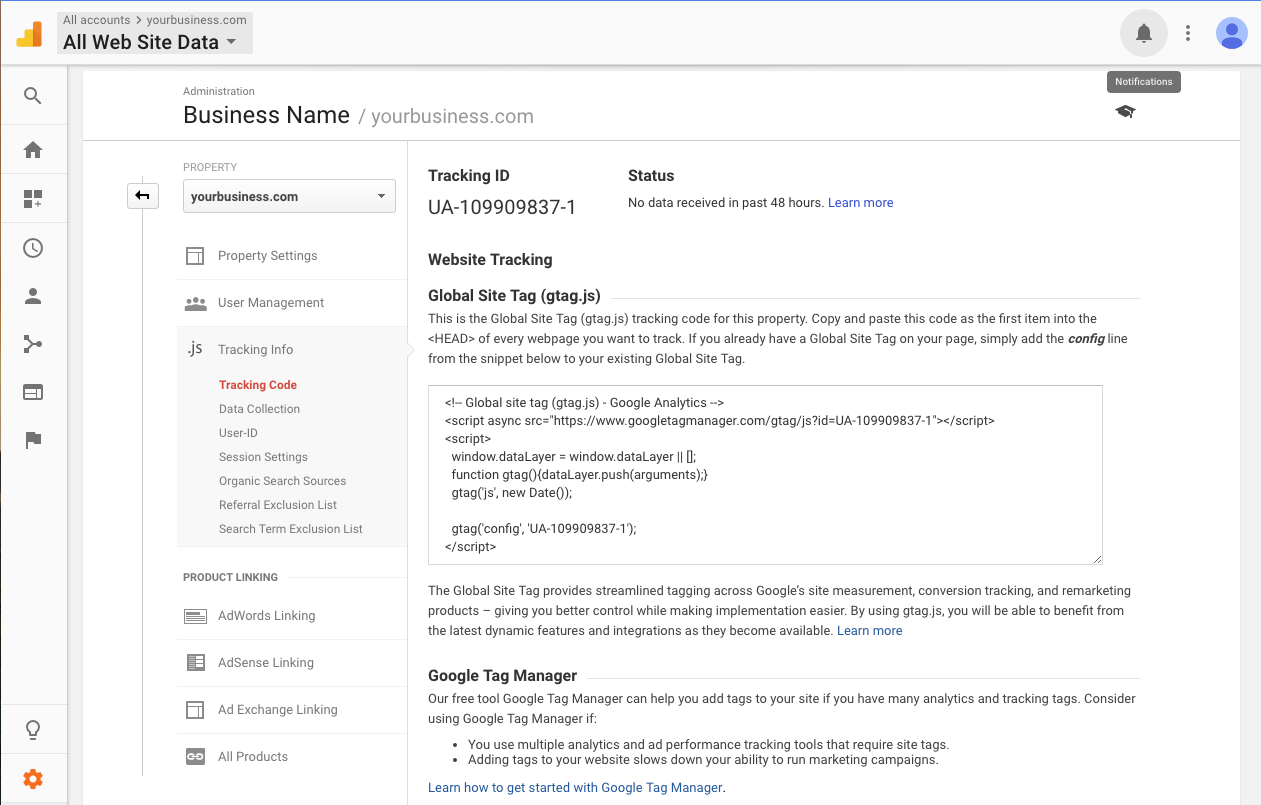Open Behavior window icon in sidebar

(33, 393)
